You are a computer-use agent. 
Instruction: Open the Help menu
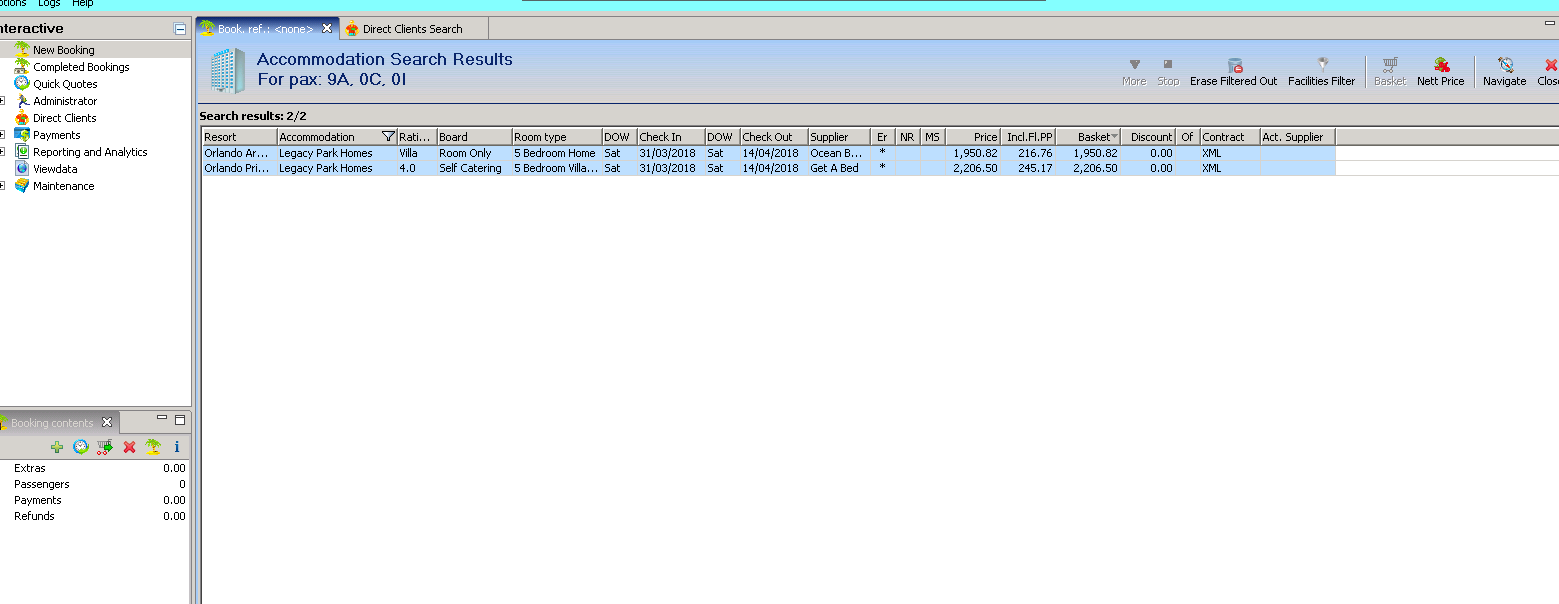click(82, 4)
